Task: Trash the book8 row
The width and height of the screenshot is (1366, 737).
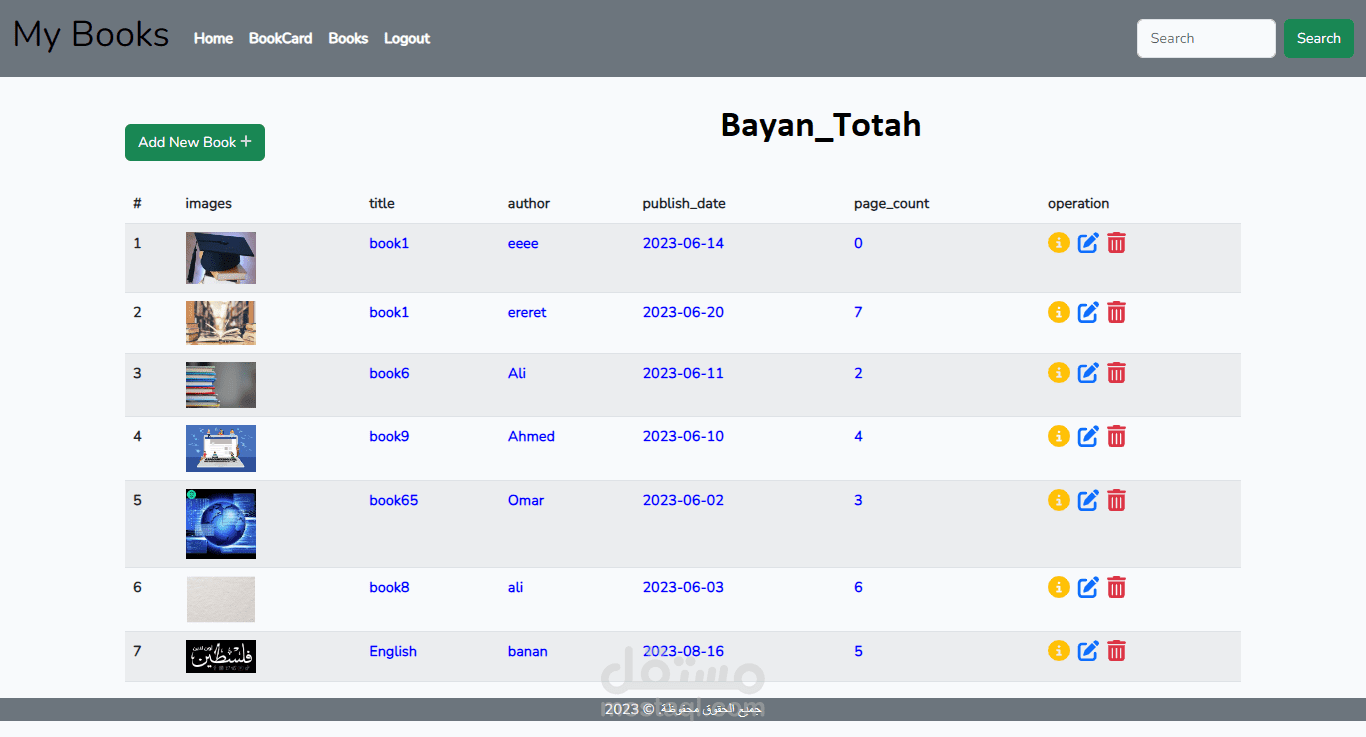Action: coord(1117,587)
